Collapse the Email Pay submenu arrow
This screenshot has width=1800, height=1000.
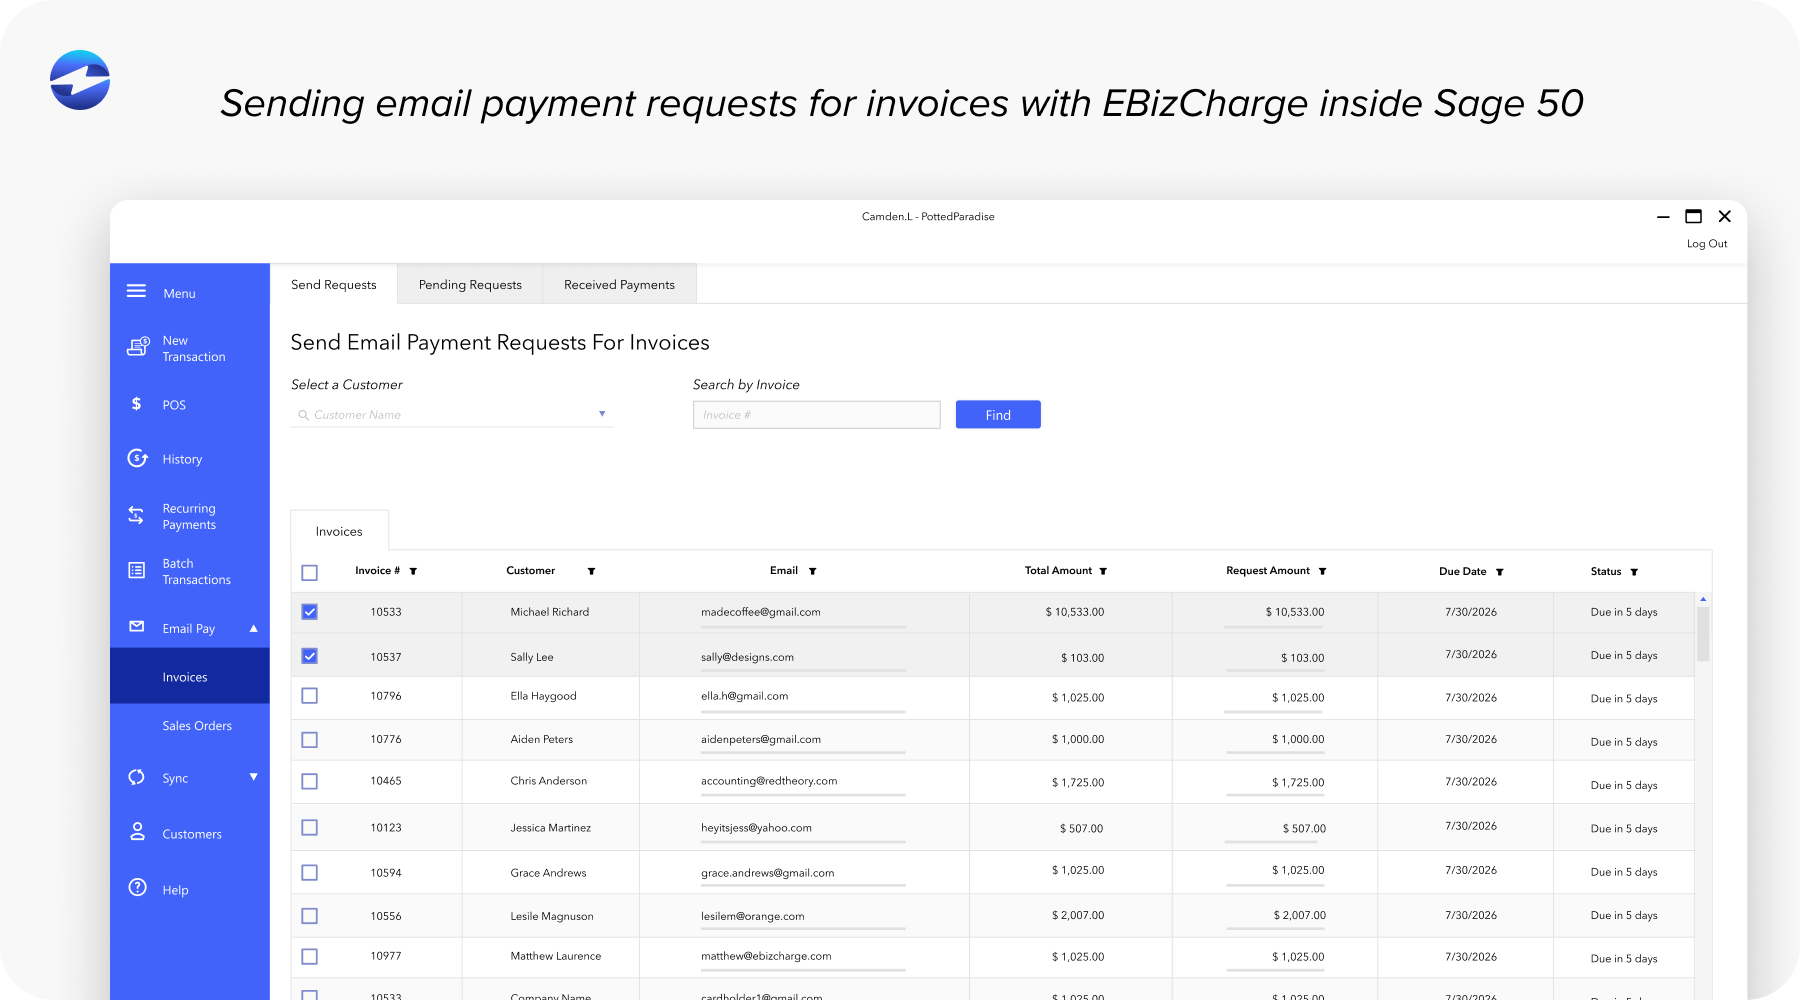[253, 628]
